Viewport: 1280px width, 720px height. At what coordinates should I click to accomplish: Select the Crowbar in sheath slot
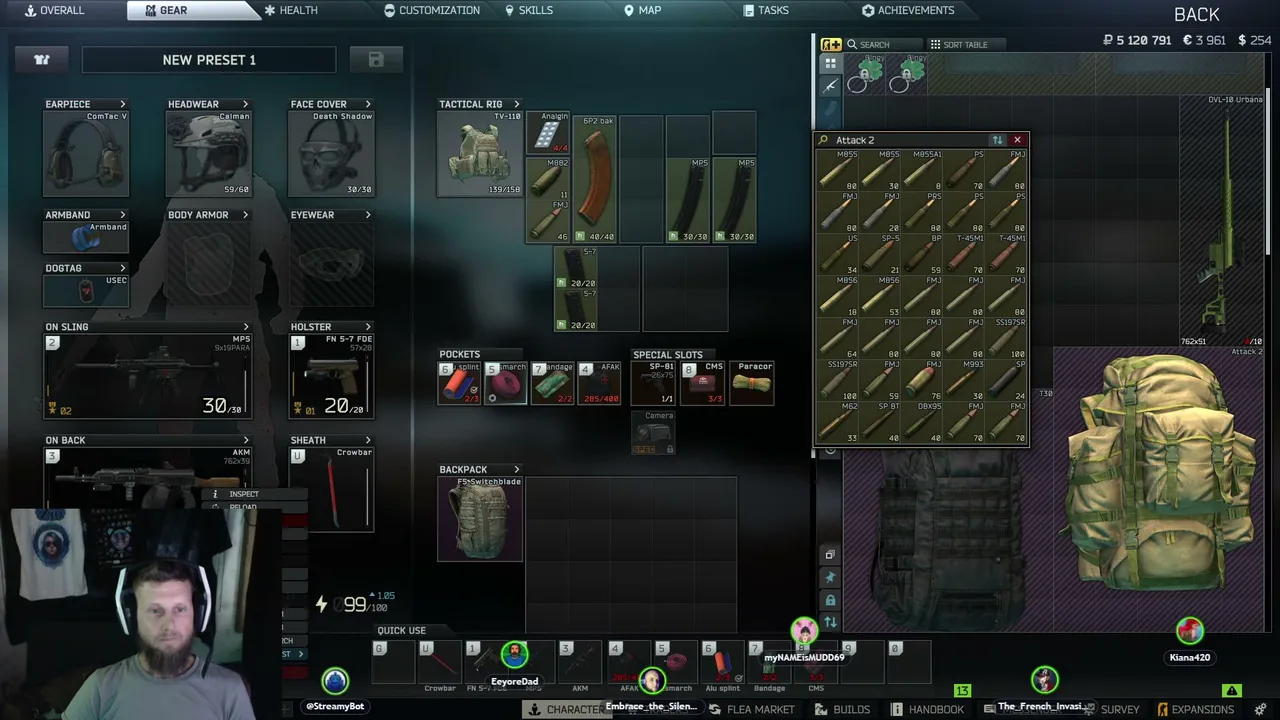(331, 489)
